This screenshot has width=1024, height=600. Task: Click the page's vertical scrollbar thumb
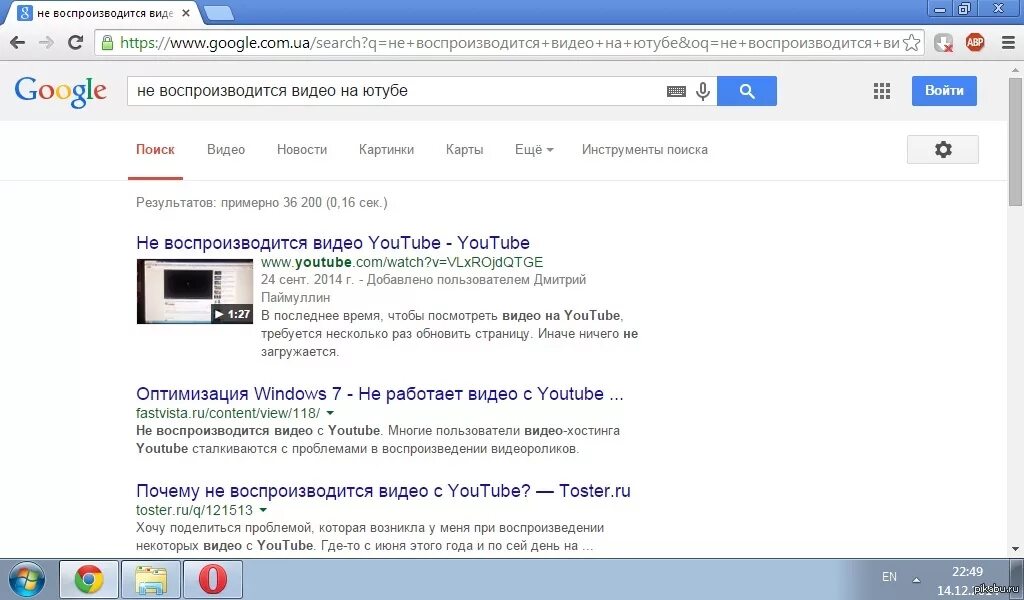[x=1016, y=140]
